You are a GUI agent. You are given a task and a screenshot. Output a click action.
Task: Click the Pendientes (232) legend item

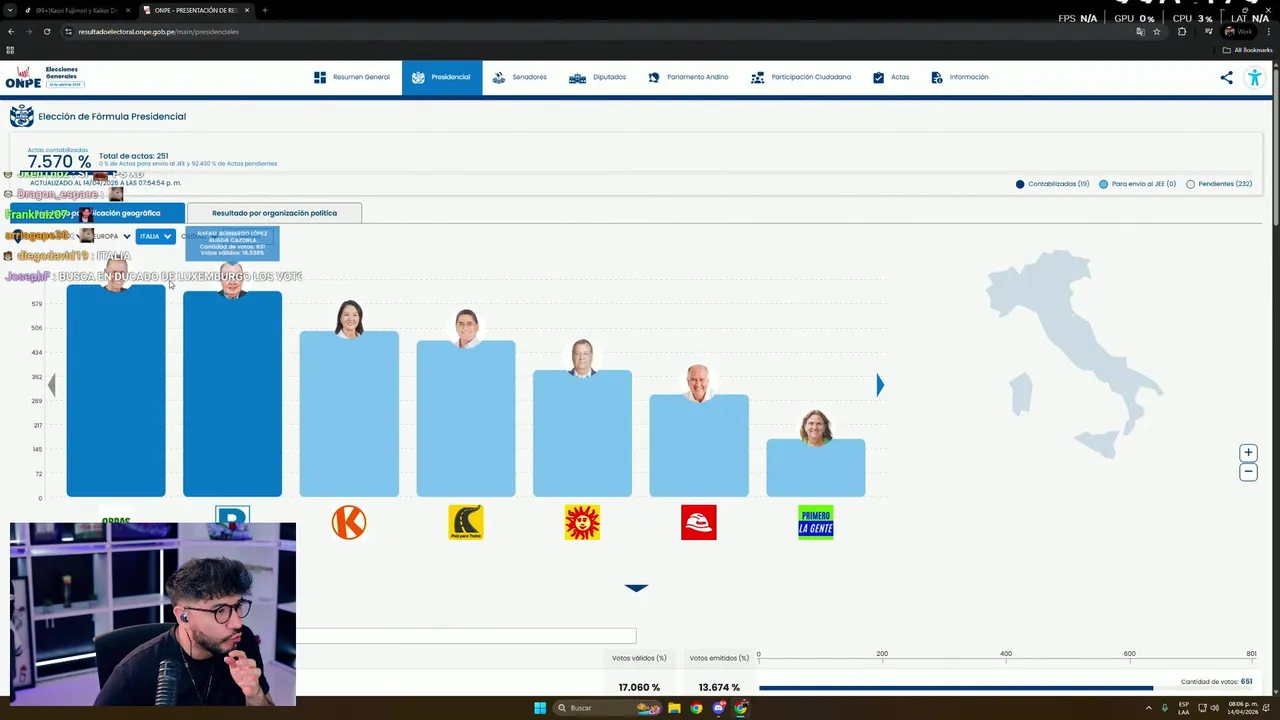1219,184
